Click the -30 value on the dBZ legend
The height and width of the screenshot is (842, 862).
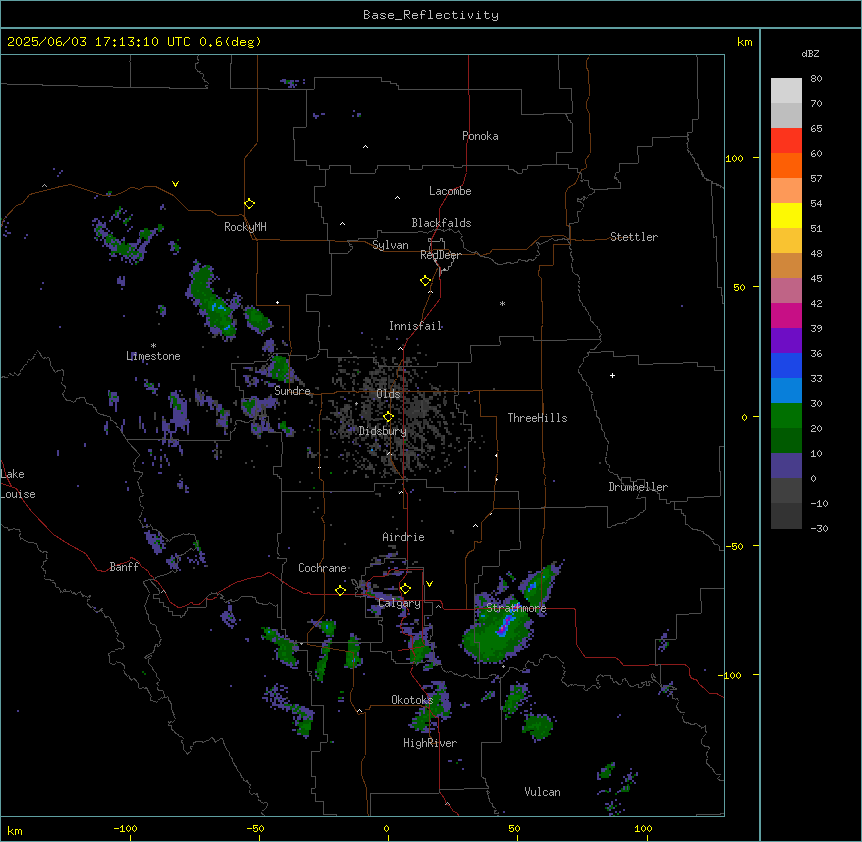pyautogui.click(x=819, y=528)
